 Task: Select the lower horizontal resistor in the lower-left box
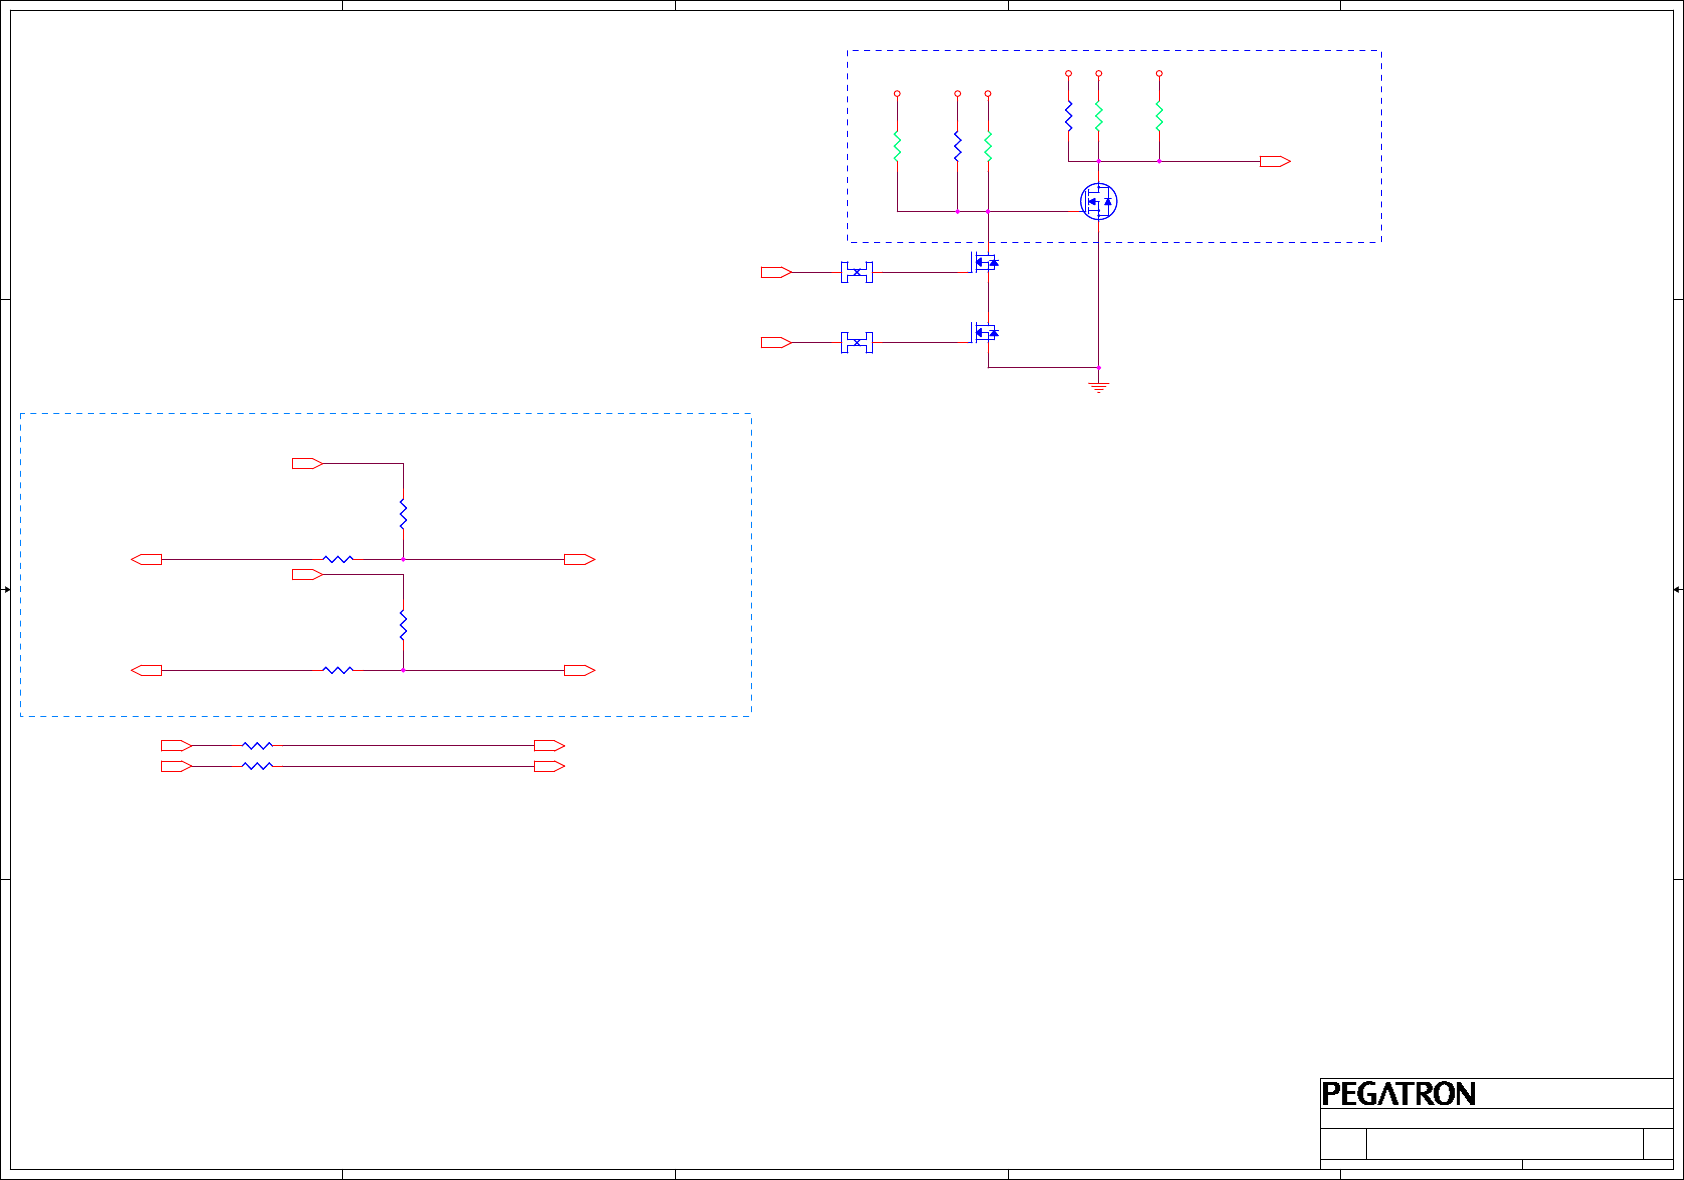[x=338, y=670]
